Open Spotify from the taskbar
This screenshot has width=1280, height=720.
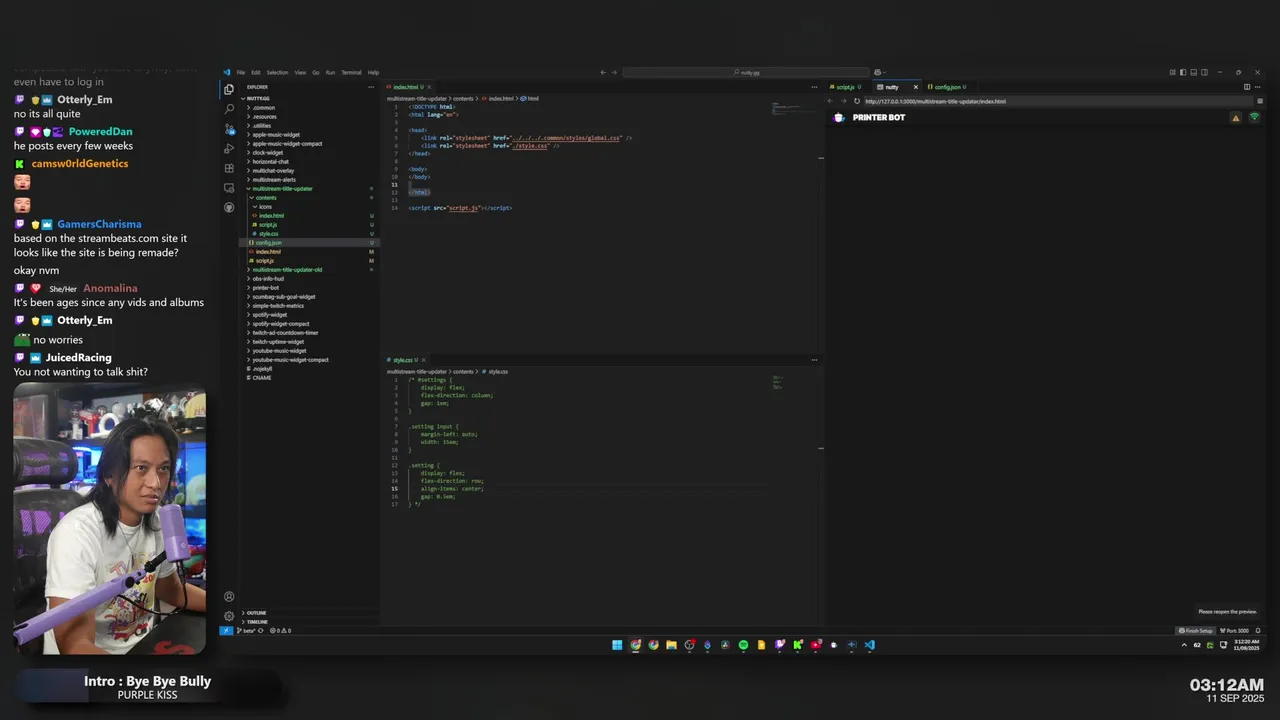coord(743,645)
